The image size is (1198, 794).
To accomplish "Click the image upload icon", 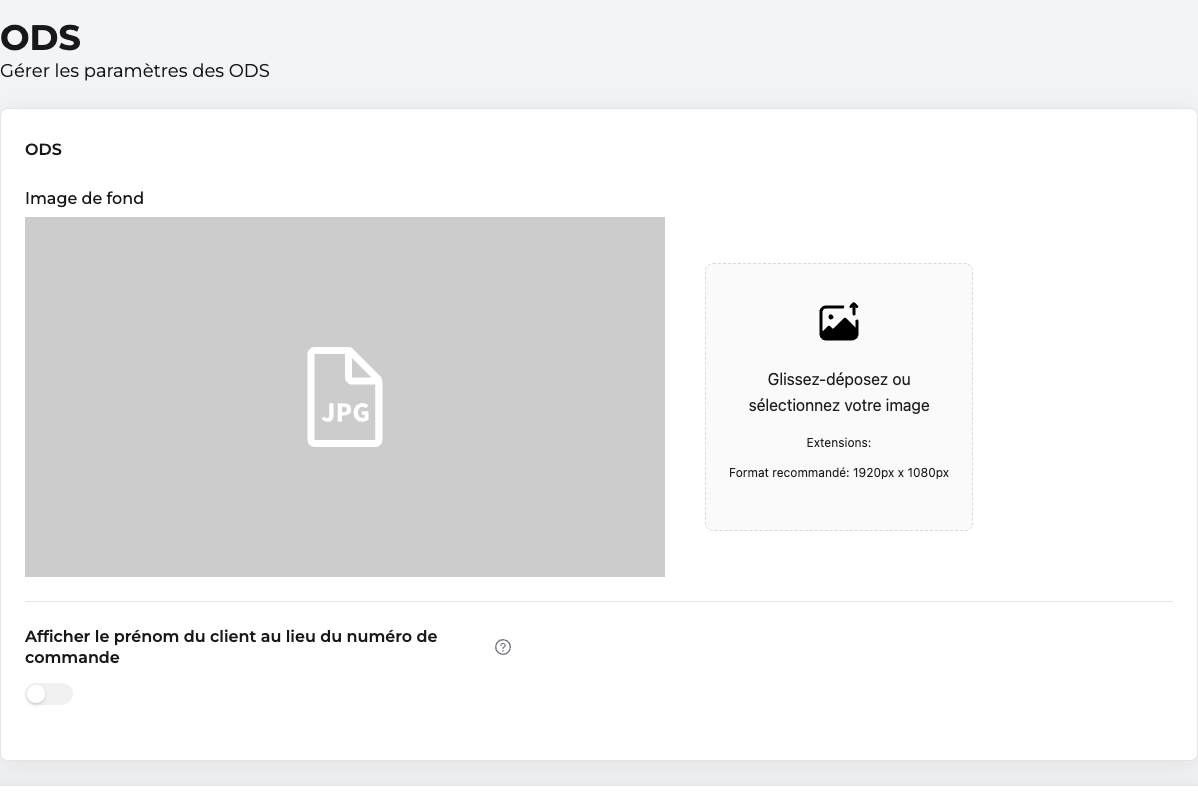I will tap(839, 322).
